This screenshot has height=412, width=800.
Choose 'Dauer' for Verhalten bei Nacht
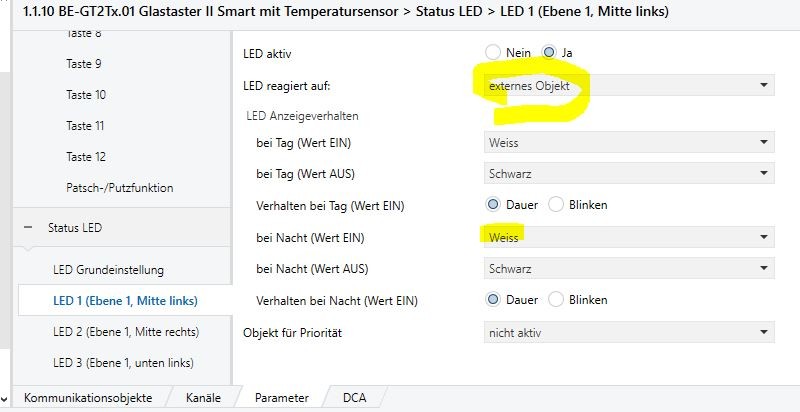(493, 300)
